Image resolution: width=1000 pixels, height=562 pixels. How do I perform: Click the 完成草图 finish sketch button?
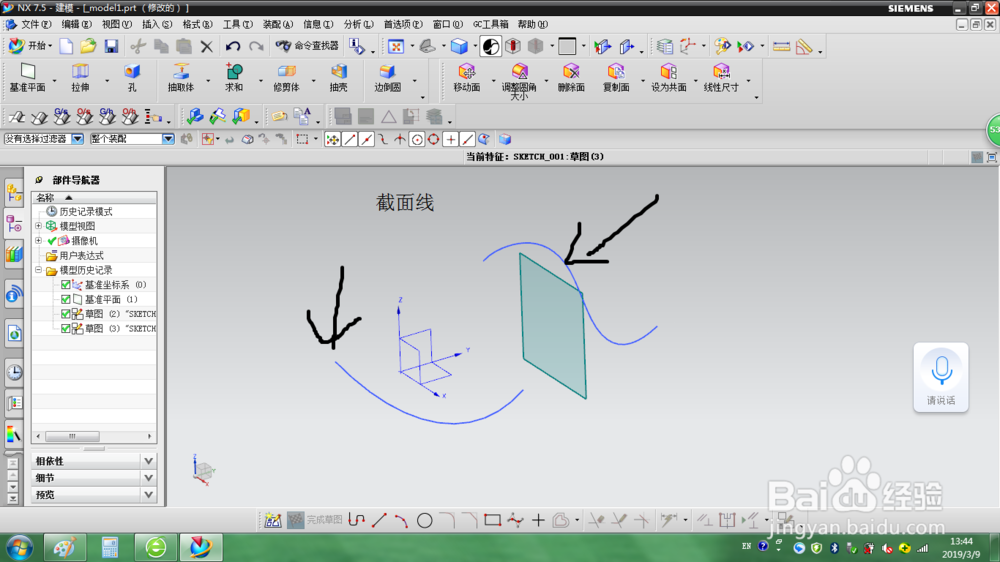[315, 521]
